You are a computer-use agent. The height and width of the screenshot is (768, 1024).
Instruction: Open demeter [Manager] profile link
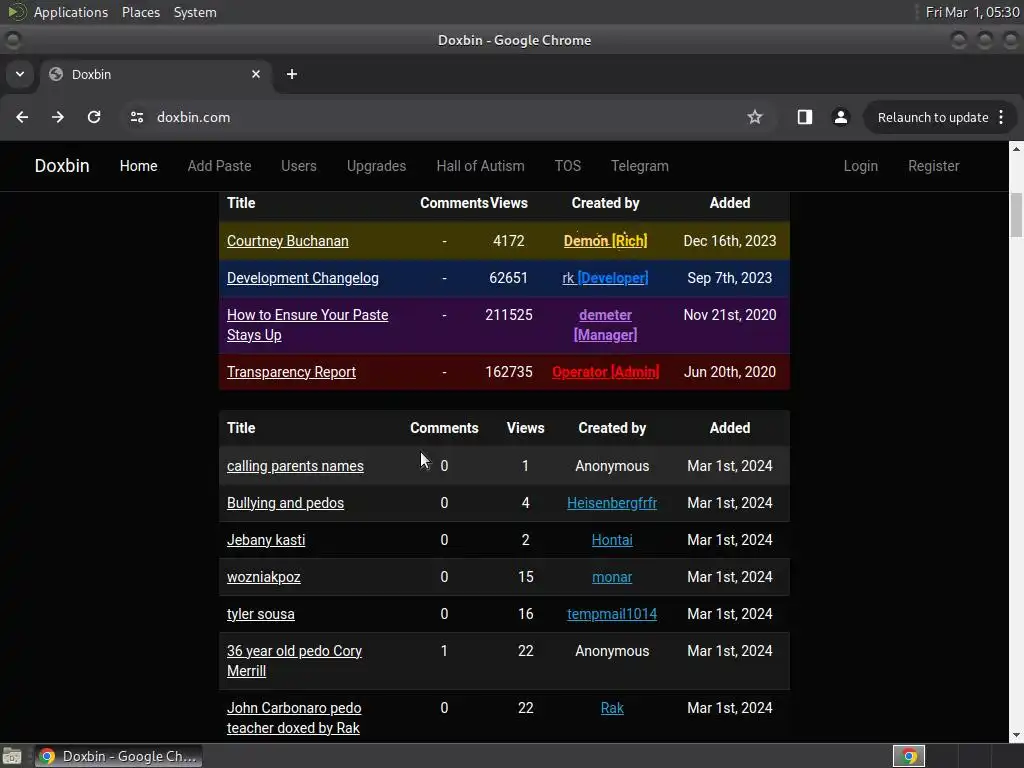coord(605,325)
